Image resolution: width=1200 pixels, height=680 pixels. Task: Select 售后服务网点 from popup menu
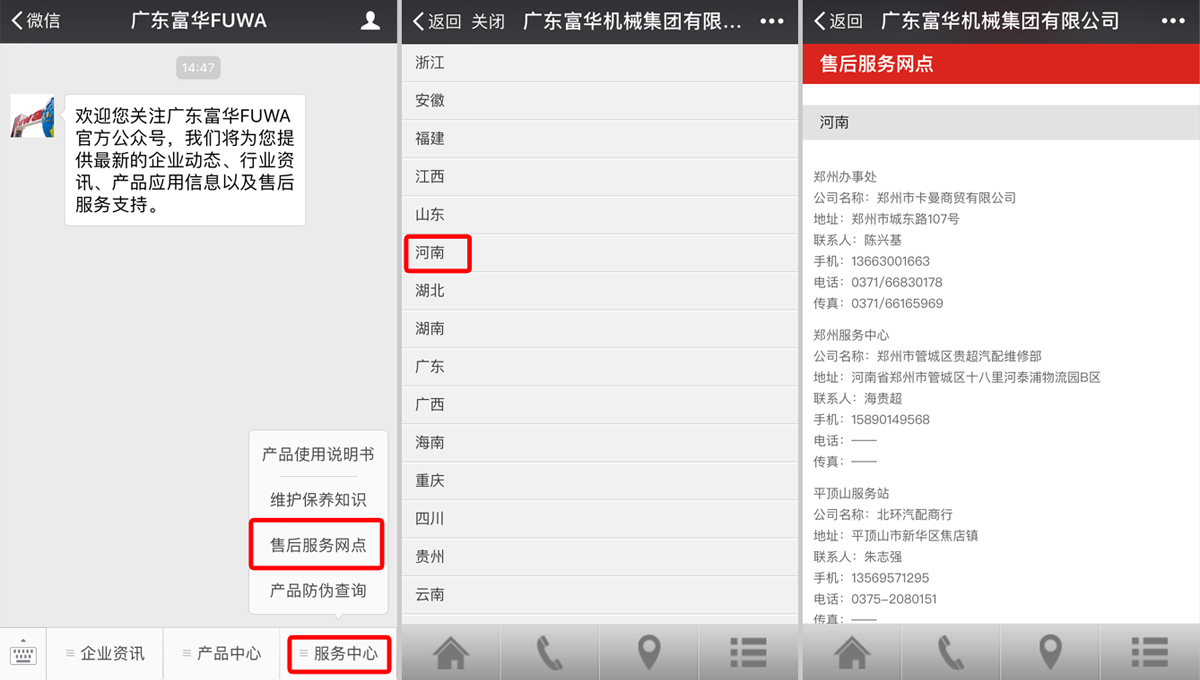(318, 545)
